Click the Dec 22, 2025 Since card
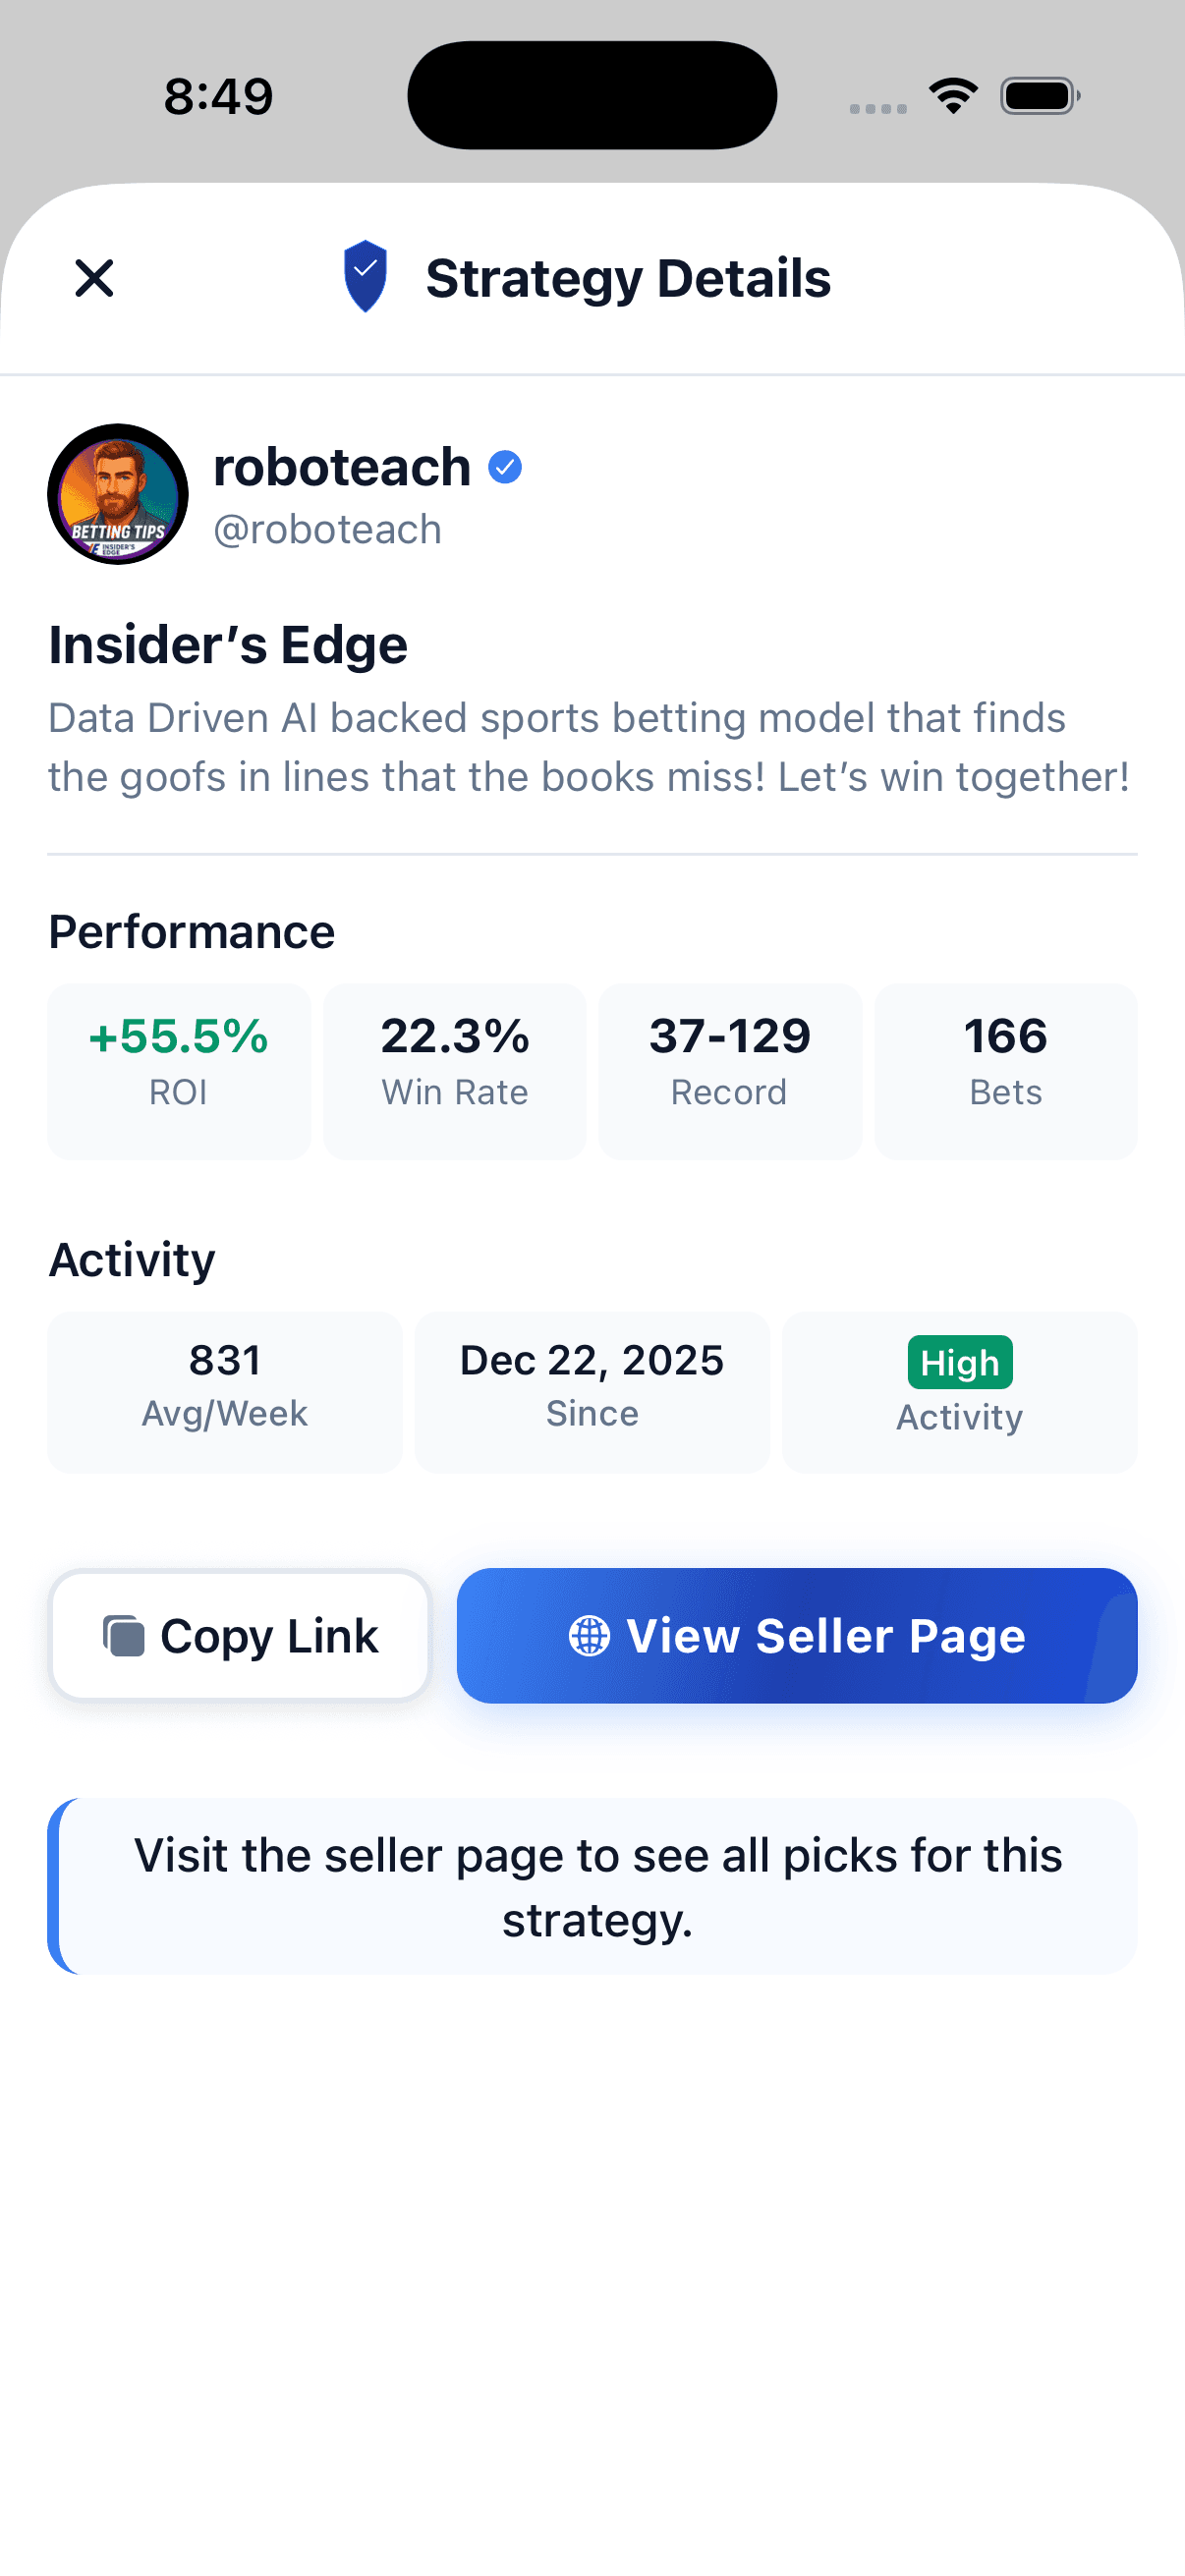Viewport: 1185px width, 2576px height. point(591,1392)
